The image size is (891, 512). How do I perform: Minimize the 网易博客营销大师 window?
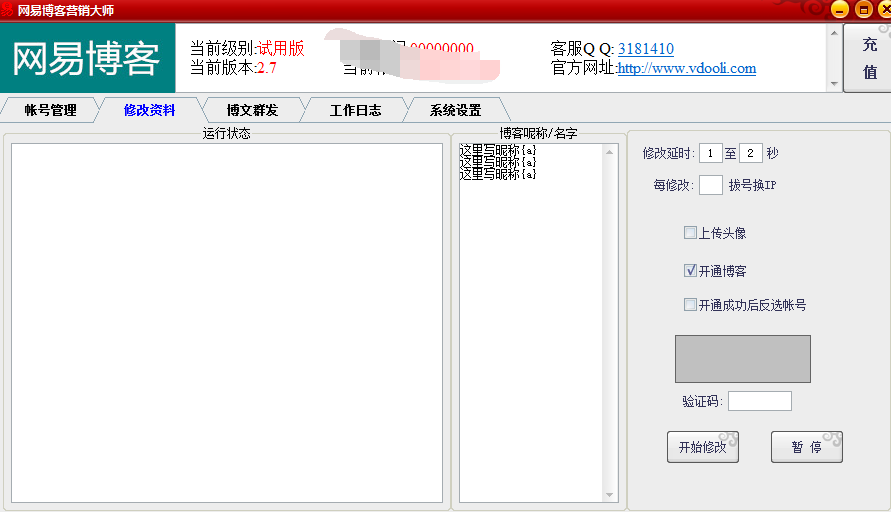[840, 9]
